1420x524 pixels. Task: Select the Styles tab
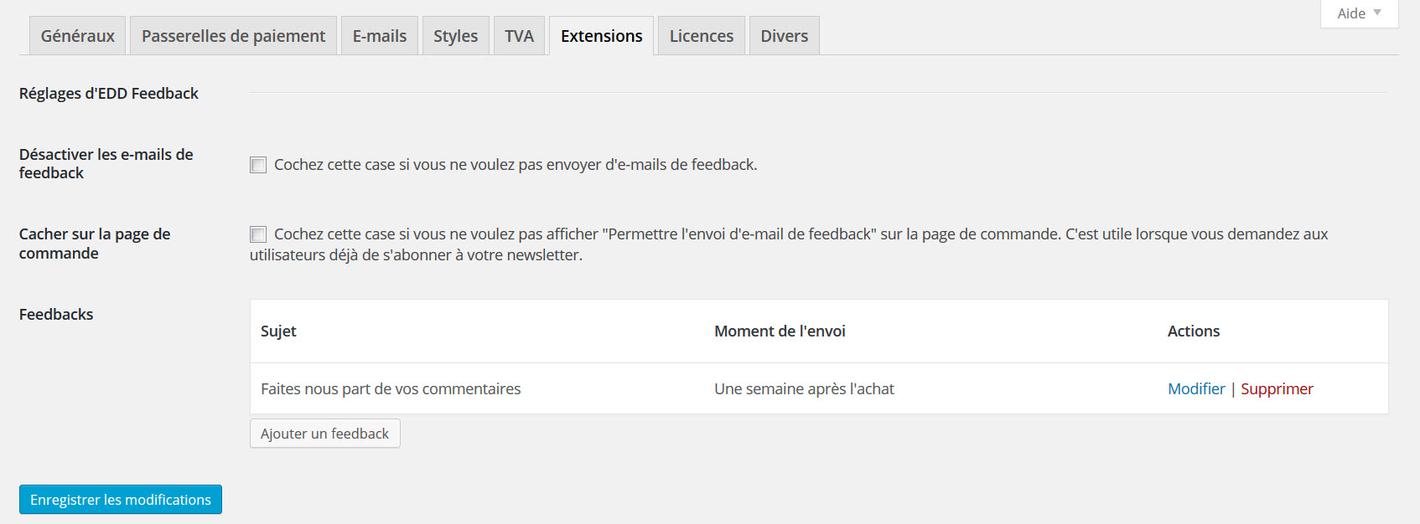click(455, 36)
